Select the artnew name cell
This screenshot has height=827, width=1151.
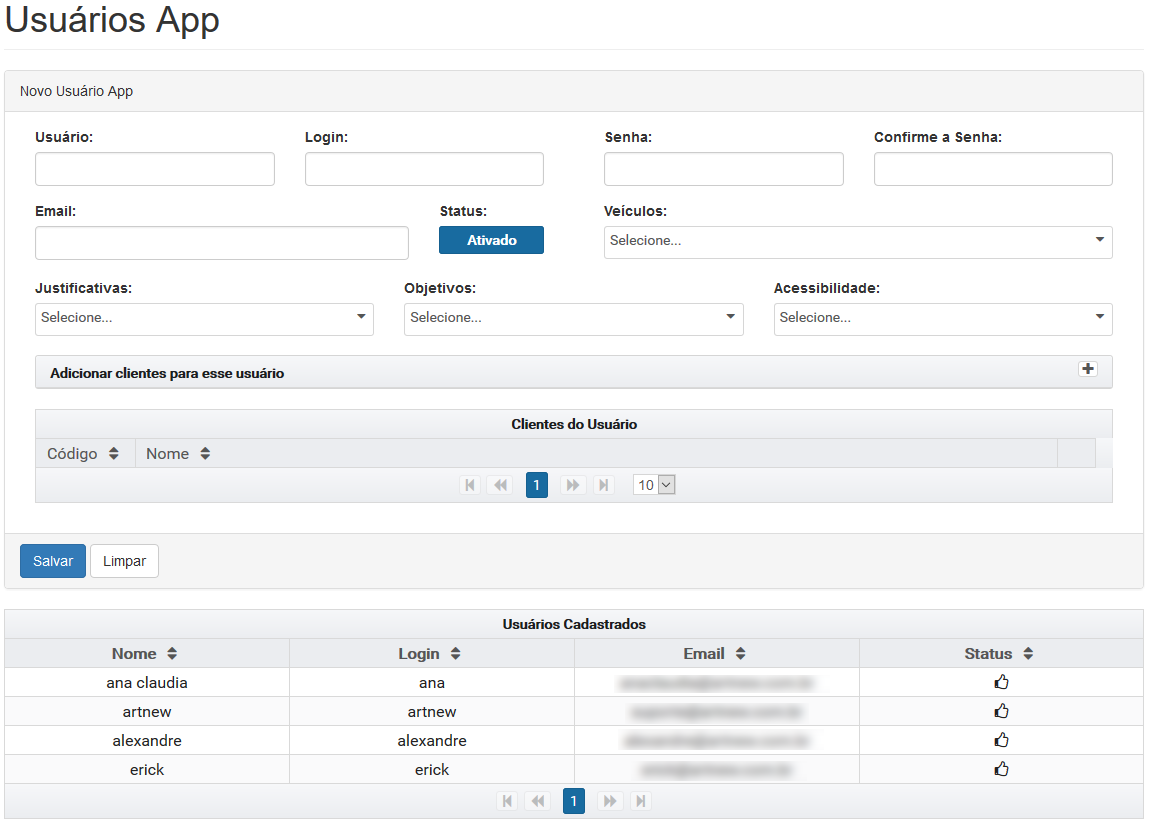pos(147,712)
